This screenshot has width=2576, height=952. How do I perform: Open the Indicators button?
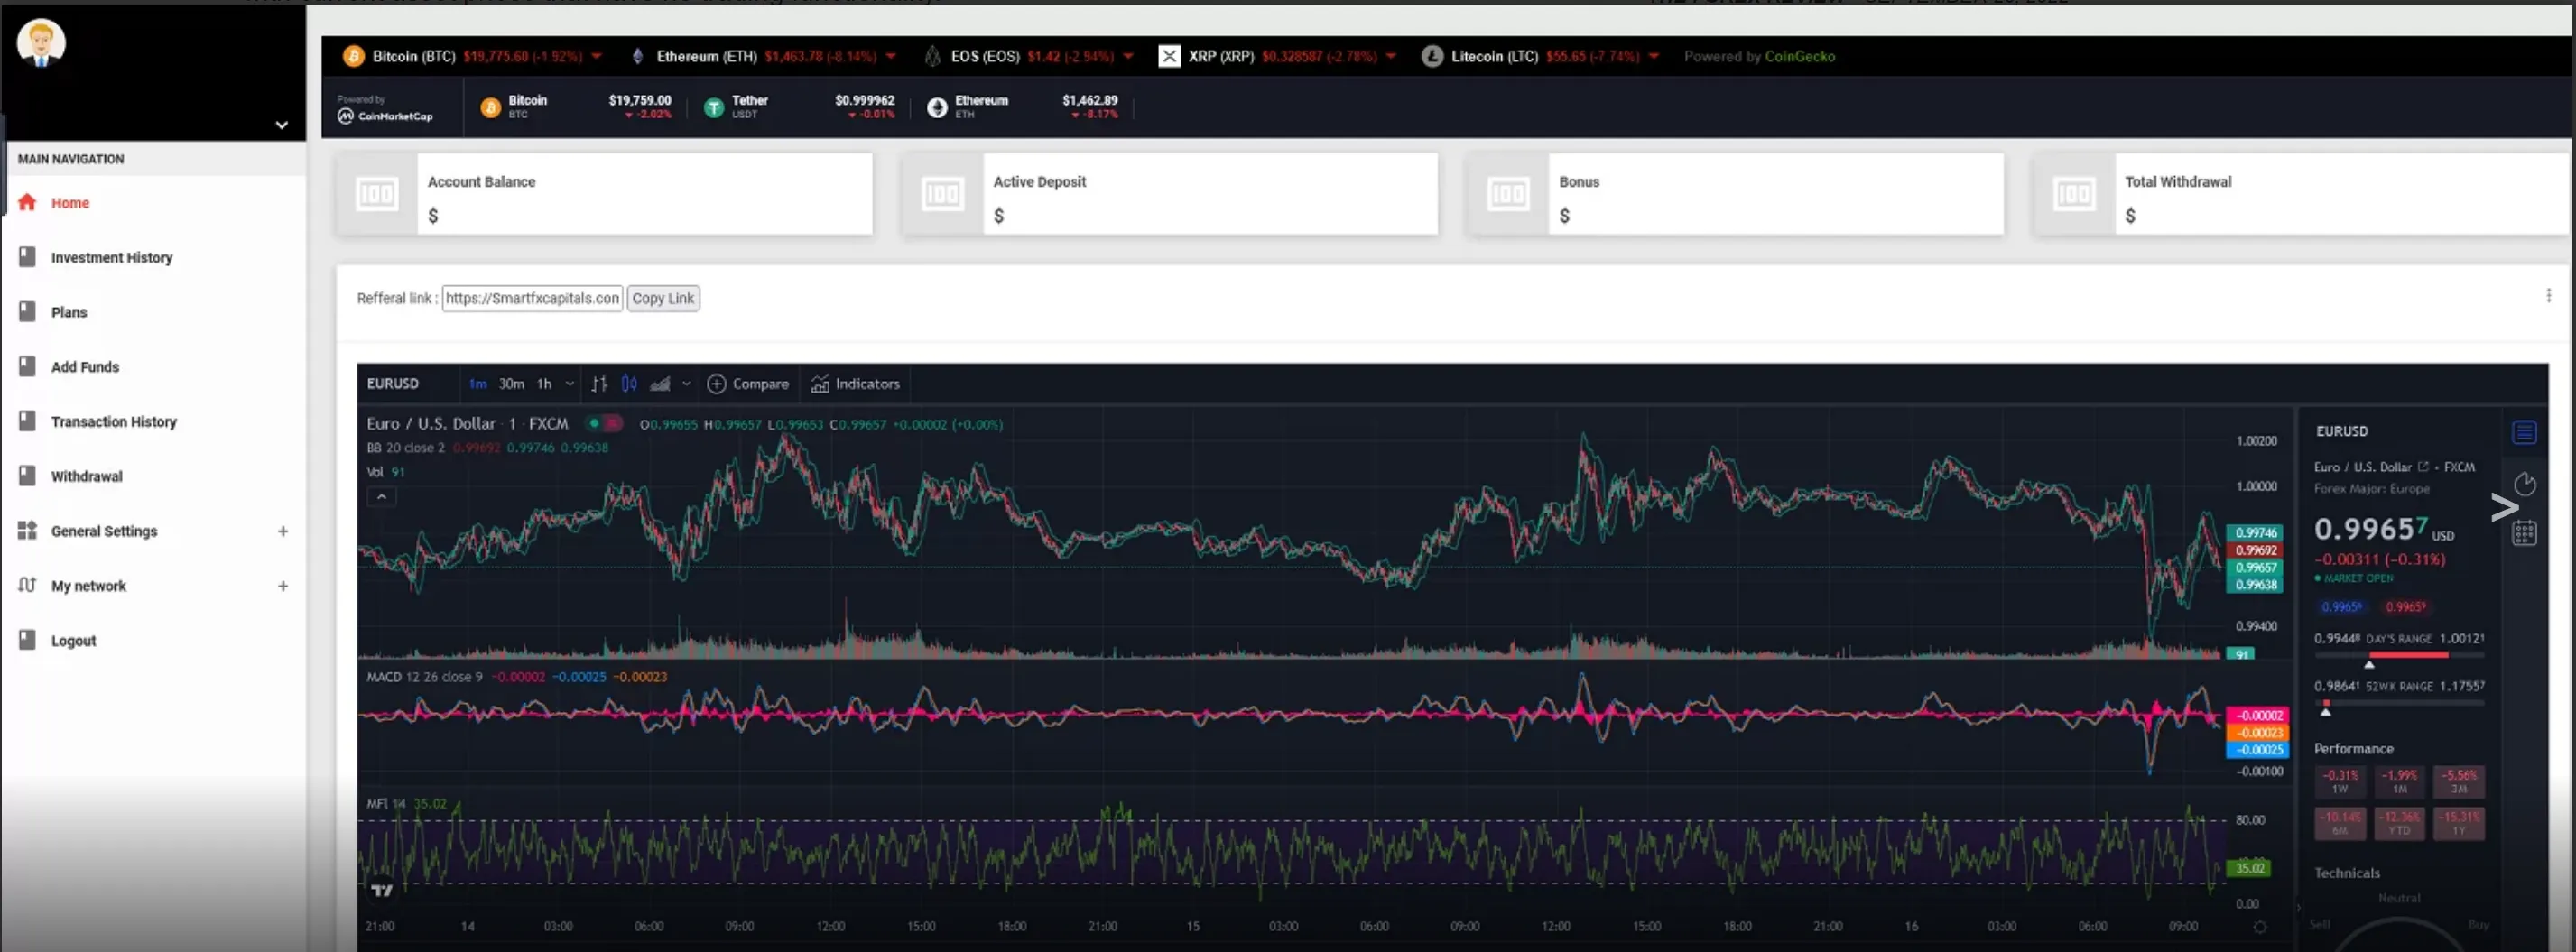(x=855, y=384)
